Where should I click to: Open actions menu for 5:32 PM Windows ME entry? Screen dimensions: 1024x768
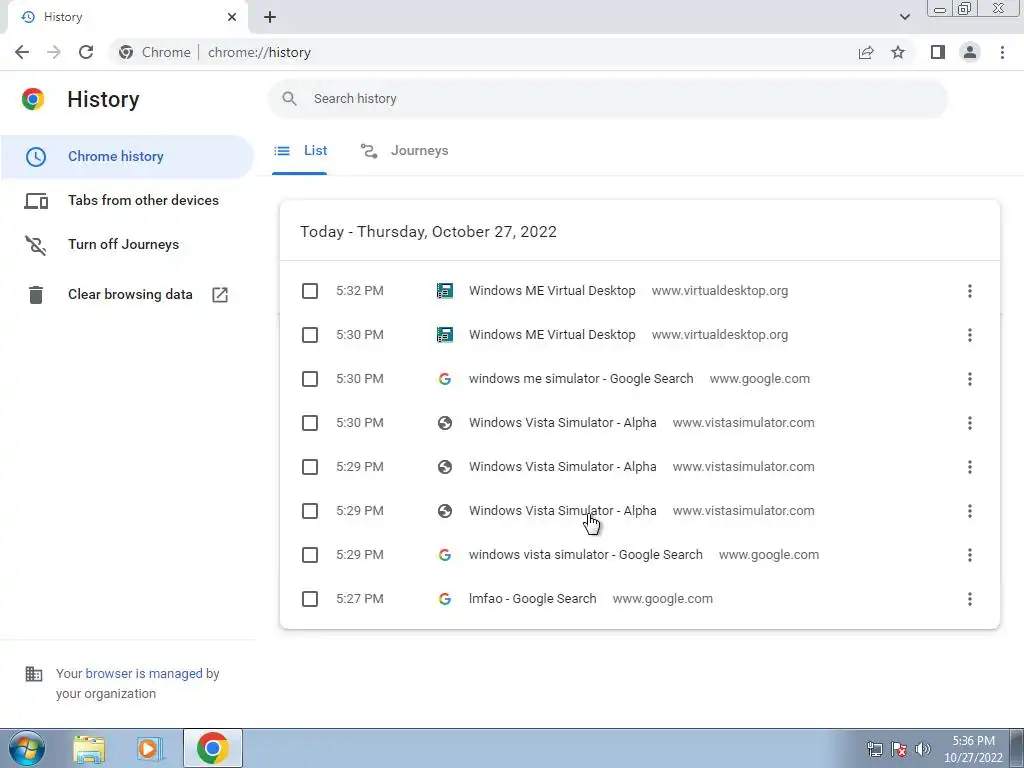click(970, 291)
